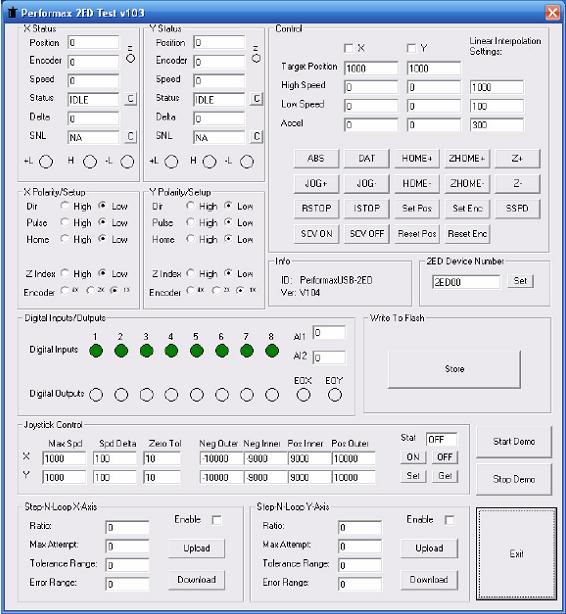Click the ZHOME- button
The height and width of the screenshot is (614, 566).
467,184
